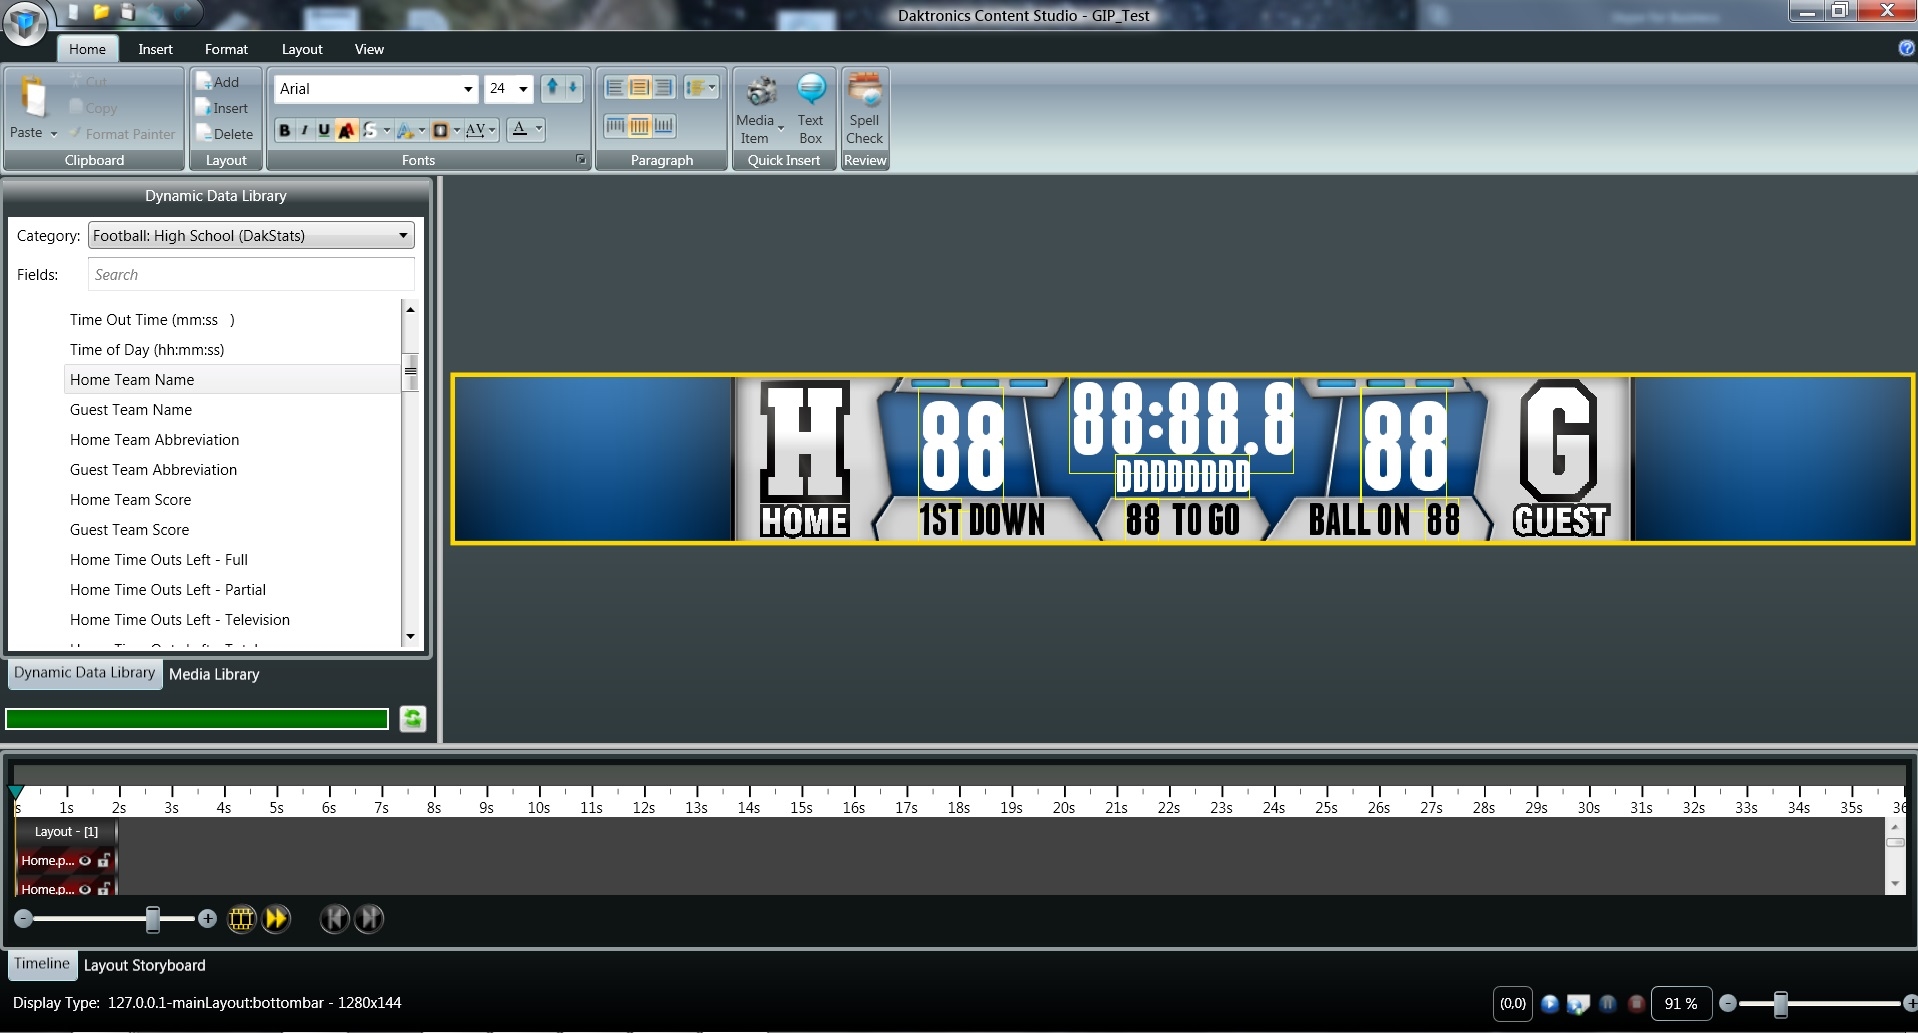Hide the first Home.p layer via eye icon
The height and width of the screenshot is (1033, 1918).
click(85, 860)
